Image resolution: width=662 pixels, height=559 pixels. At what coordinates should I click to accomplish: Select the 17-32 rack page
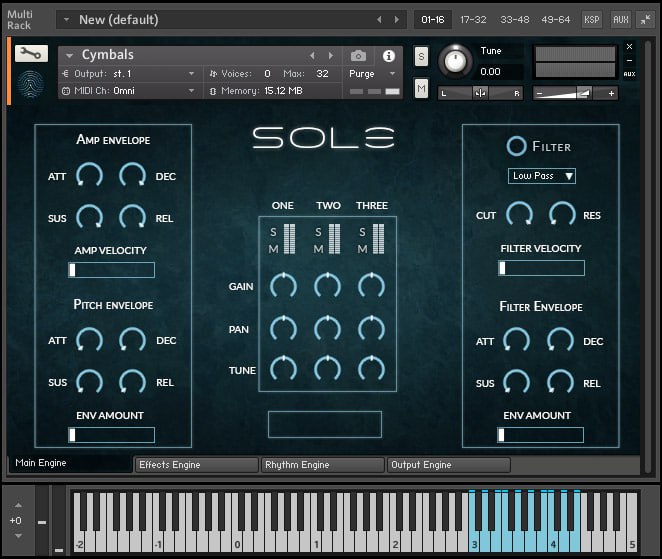(x=473, y=19)
